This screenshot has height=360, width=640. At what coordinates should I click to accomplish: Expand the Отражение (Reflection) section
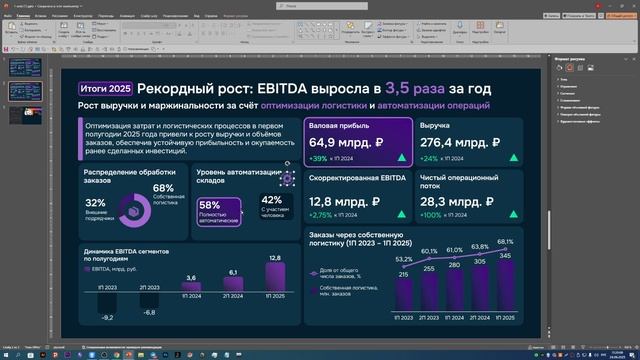tap(567, 86)
